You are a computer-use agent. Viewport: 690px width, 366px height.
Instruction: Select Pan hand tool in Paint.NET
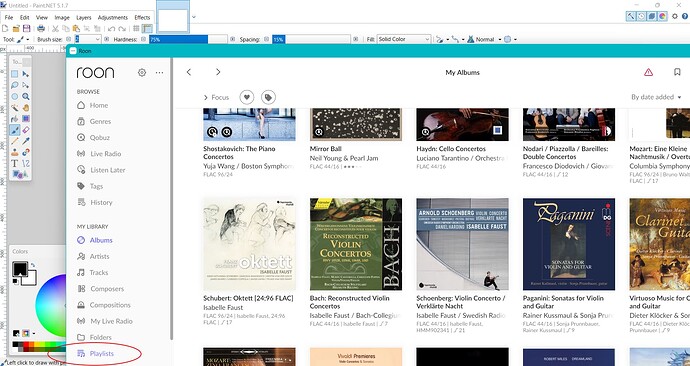(26, 108)
